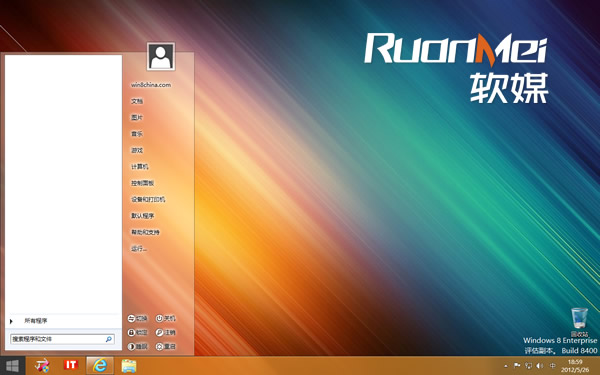Screen dimensions: 600x375
Task: Open 默认程序 in the start menu
Action: pos(142,216)
